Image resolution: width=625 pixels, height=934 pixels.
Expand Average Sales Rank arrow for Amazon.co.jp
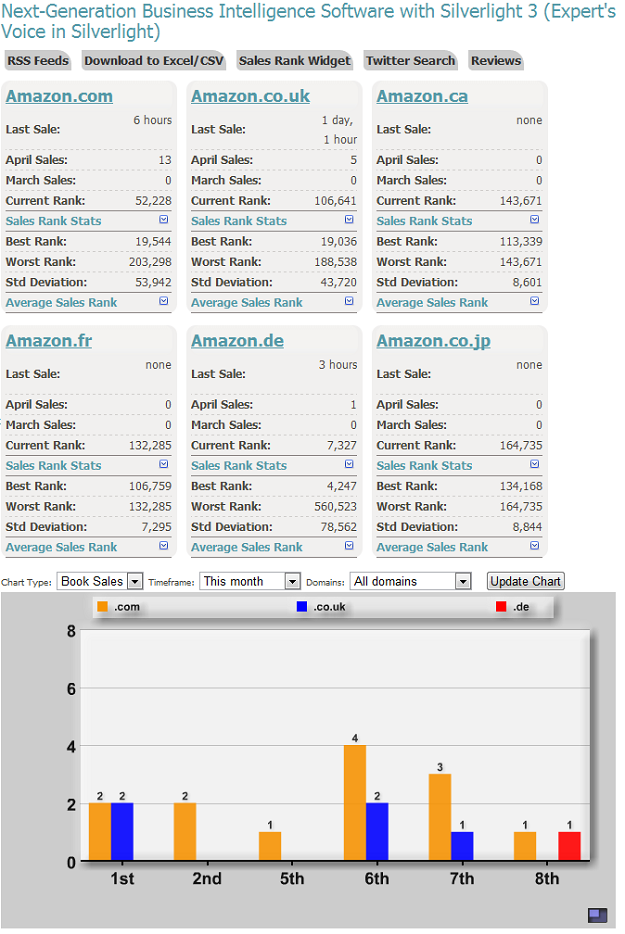534,546
